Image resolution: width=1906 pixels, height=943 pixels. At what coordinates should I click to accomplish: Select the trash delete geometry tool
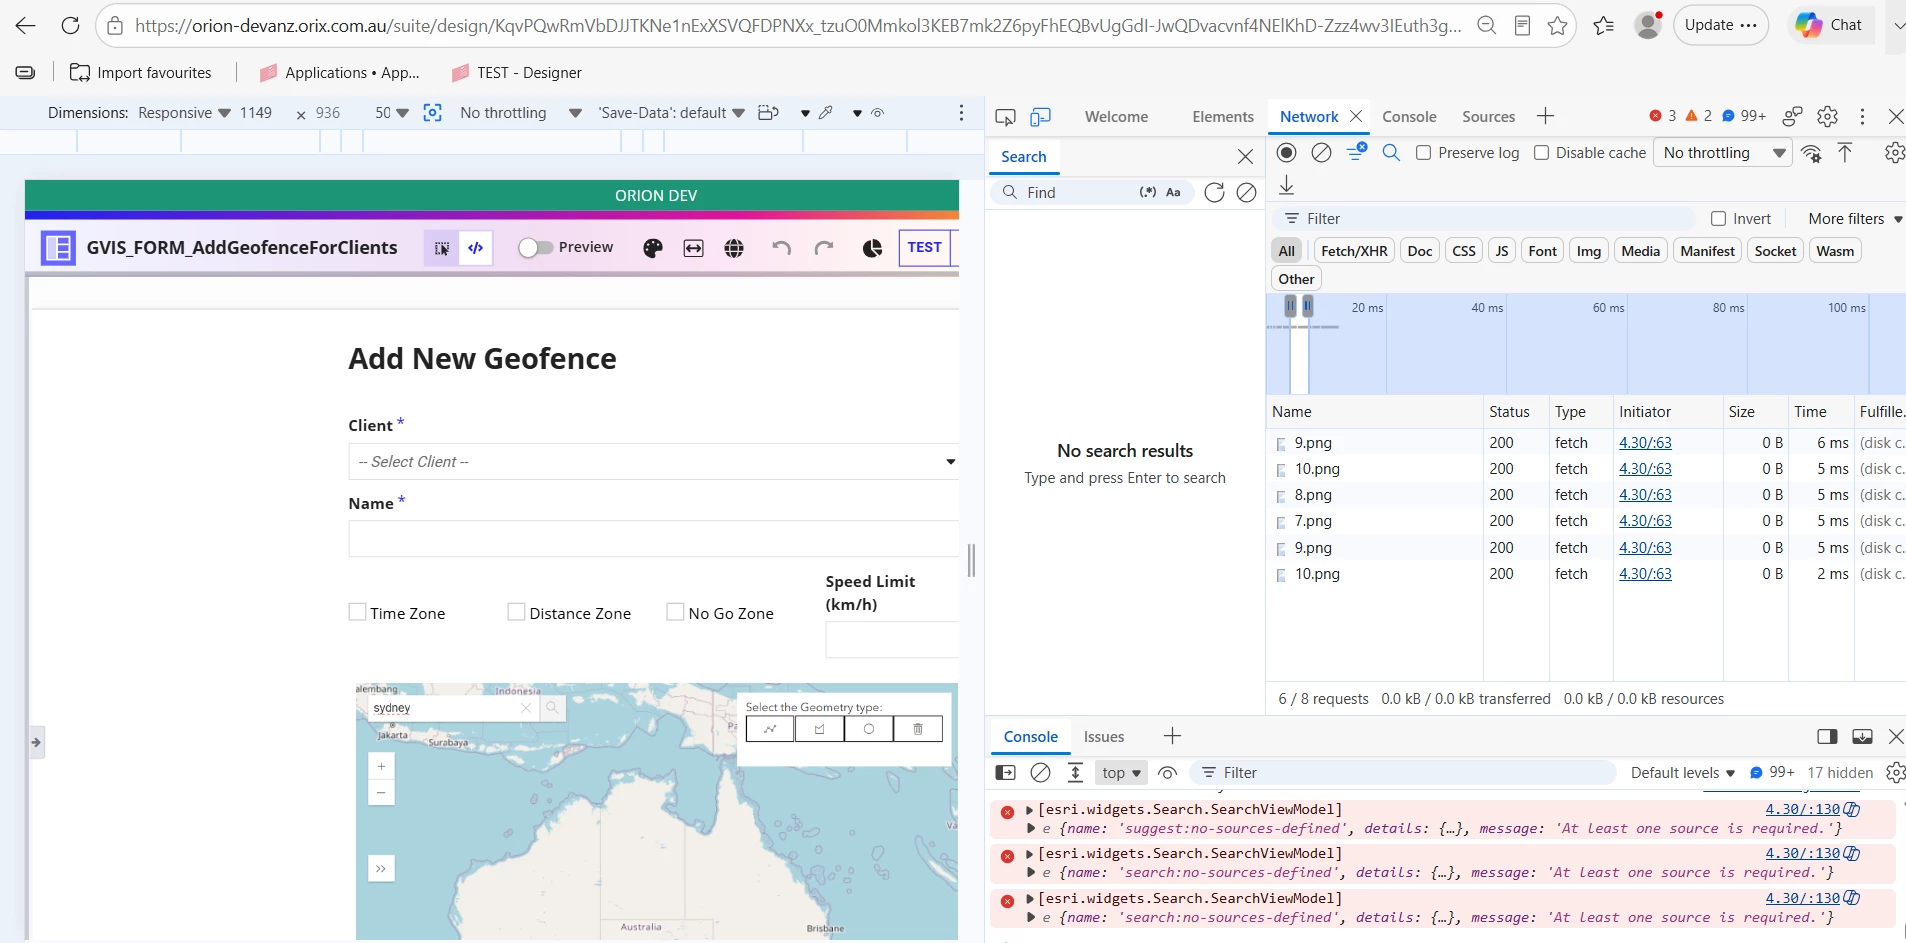918,729
